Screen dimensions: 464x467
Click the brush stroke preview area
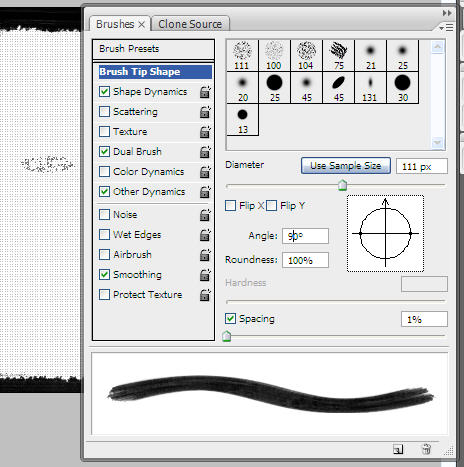[x=270, y=394]
